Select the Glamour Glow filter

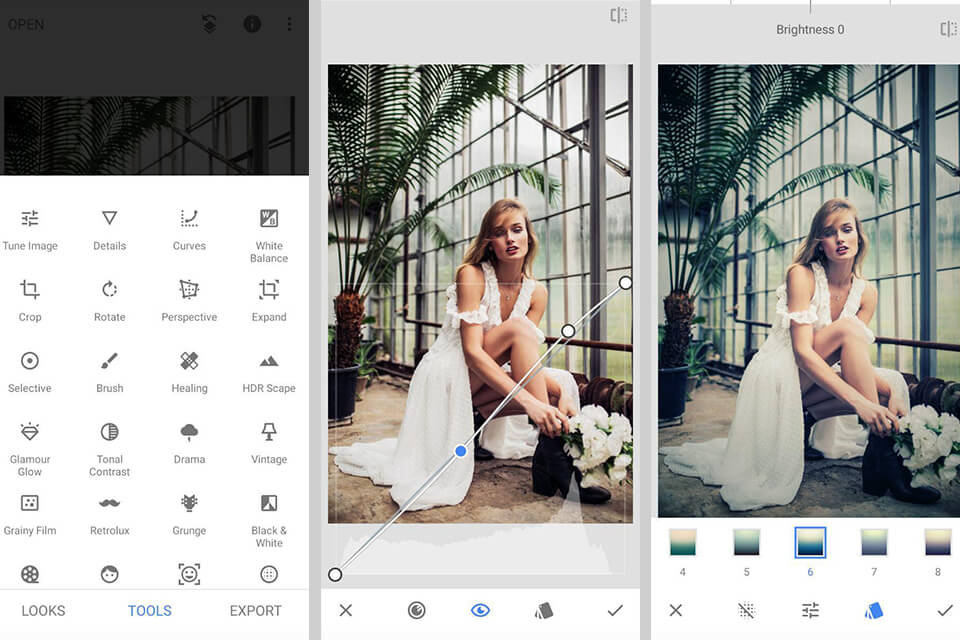[x=30, y=436]
